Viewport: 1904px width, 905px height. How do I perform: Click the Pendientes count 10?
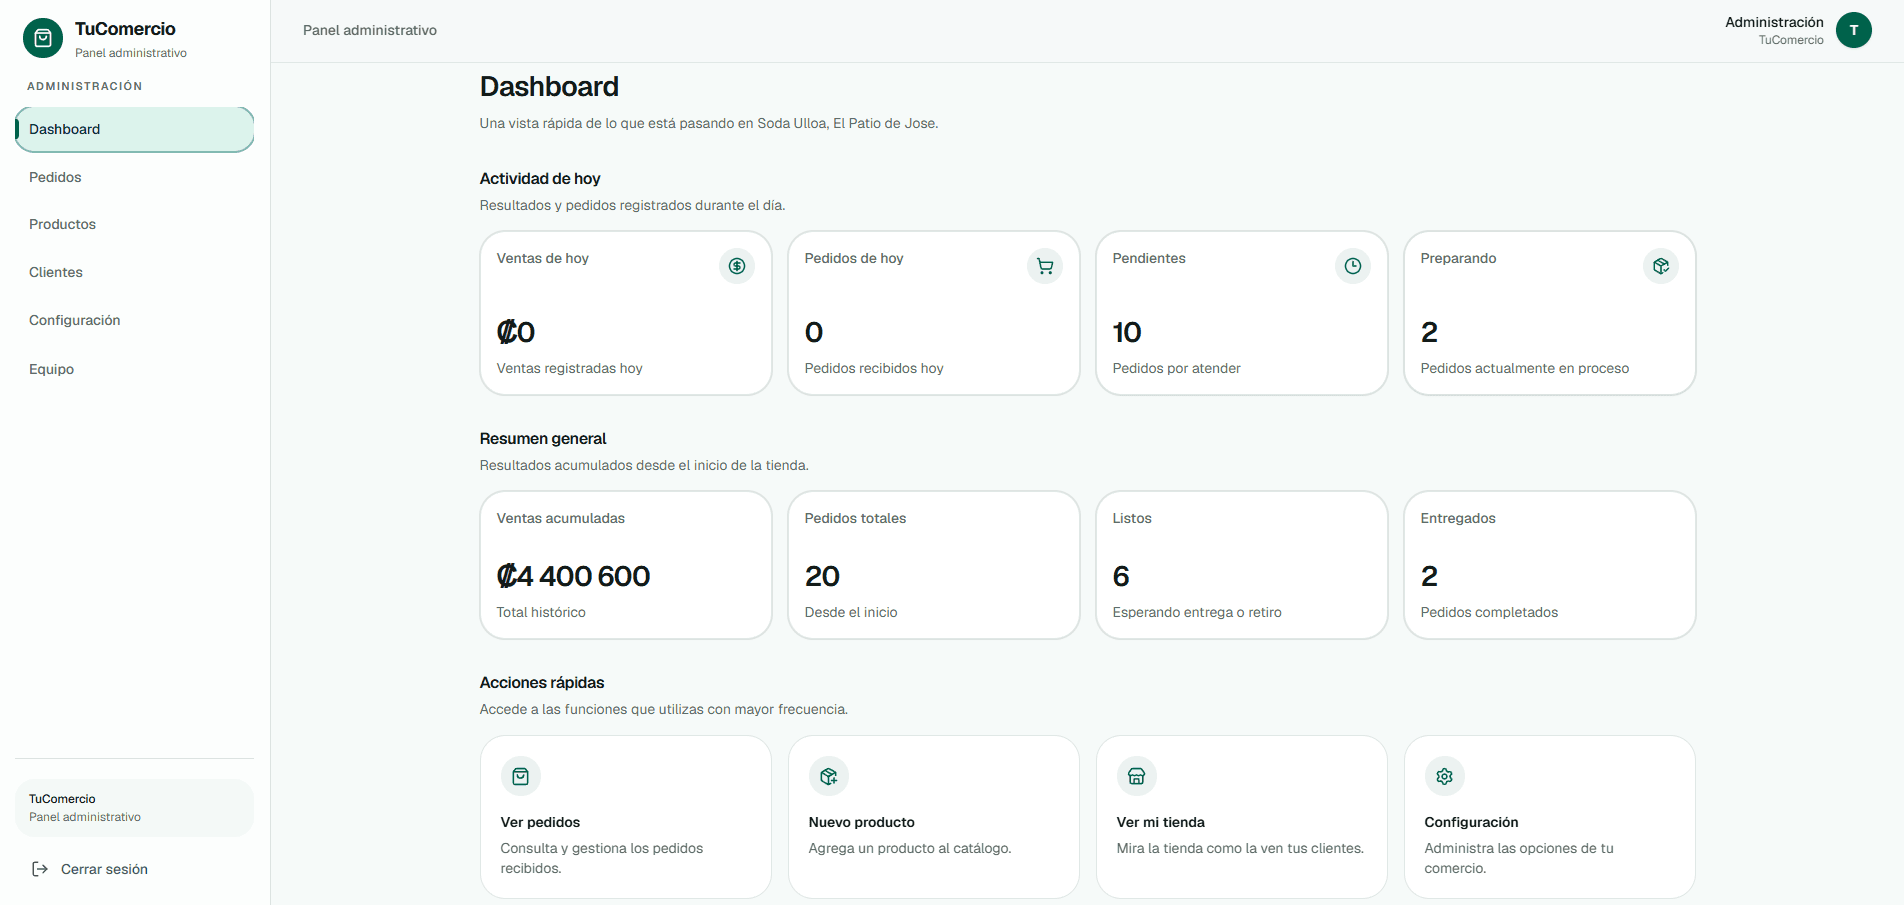1127,332
